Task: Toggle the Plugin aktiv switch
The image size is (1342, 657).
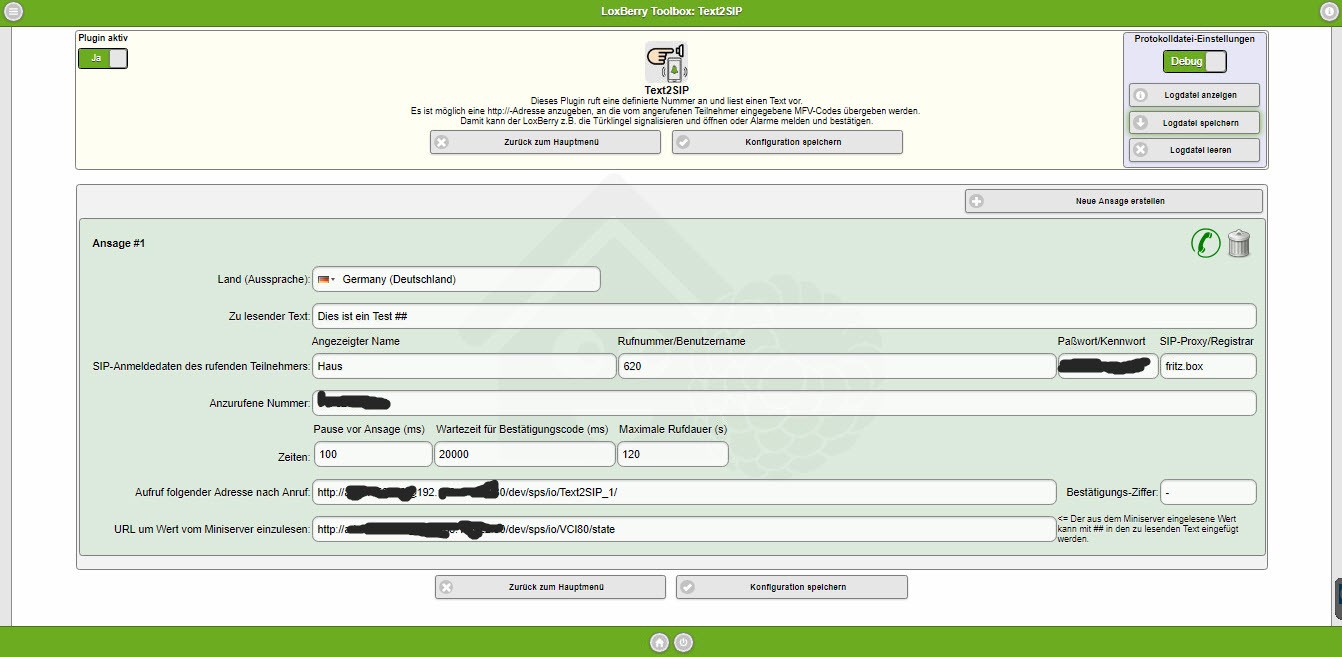Action: point(103,58)
